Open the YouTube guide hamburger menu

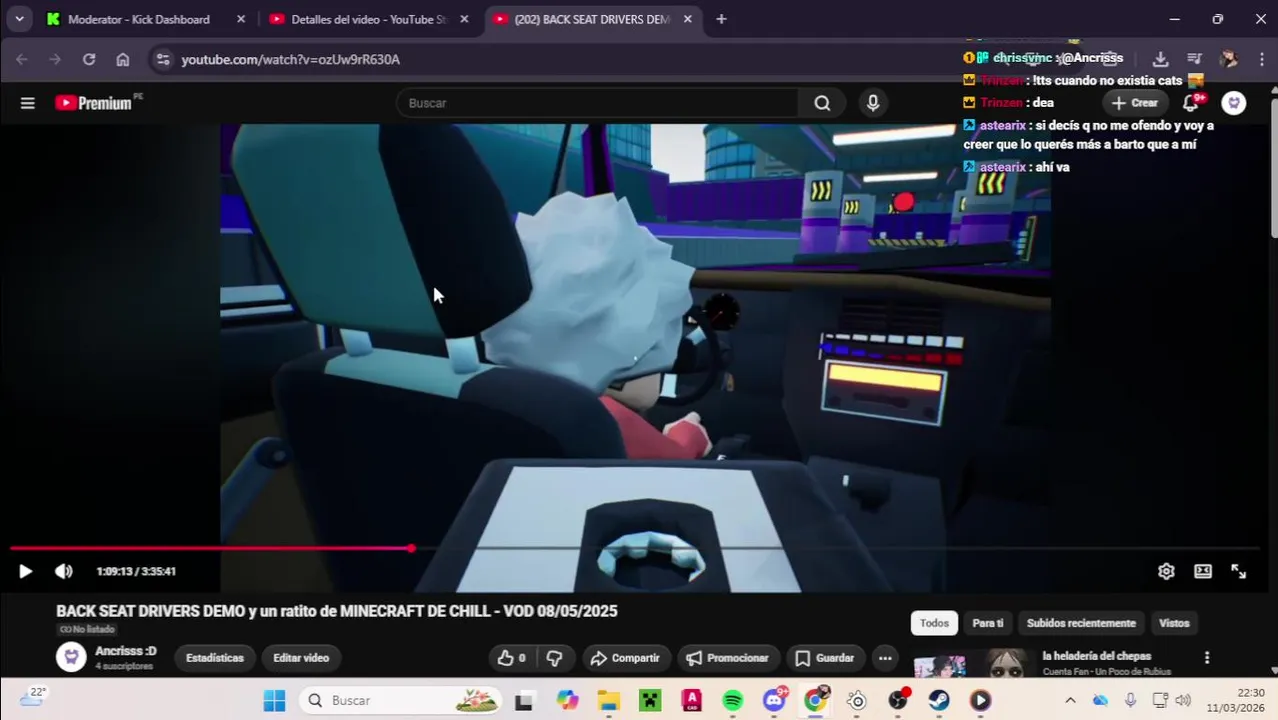click(x=28, y=103)
